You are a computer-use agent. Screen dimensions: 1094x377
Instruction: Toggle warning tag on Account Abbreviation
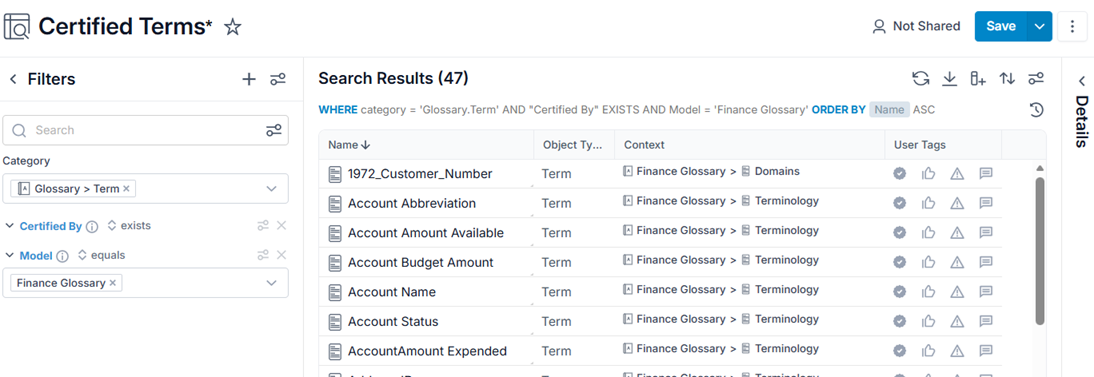click(957, 203)
